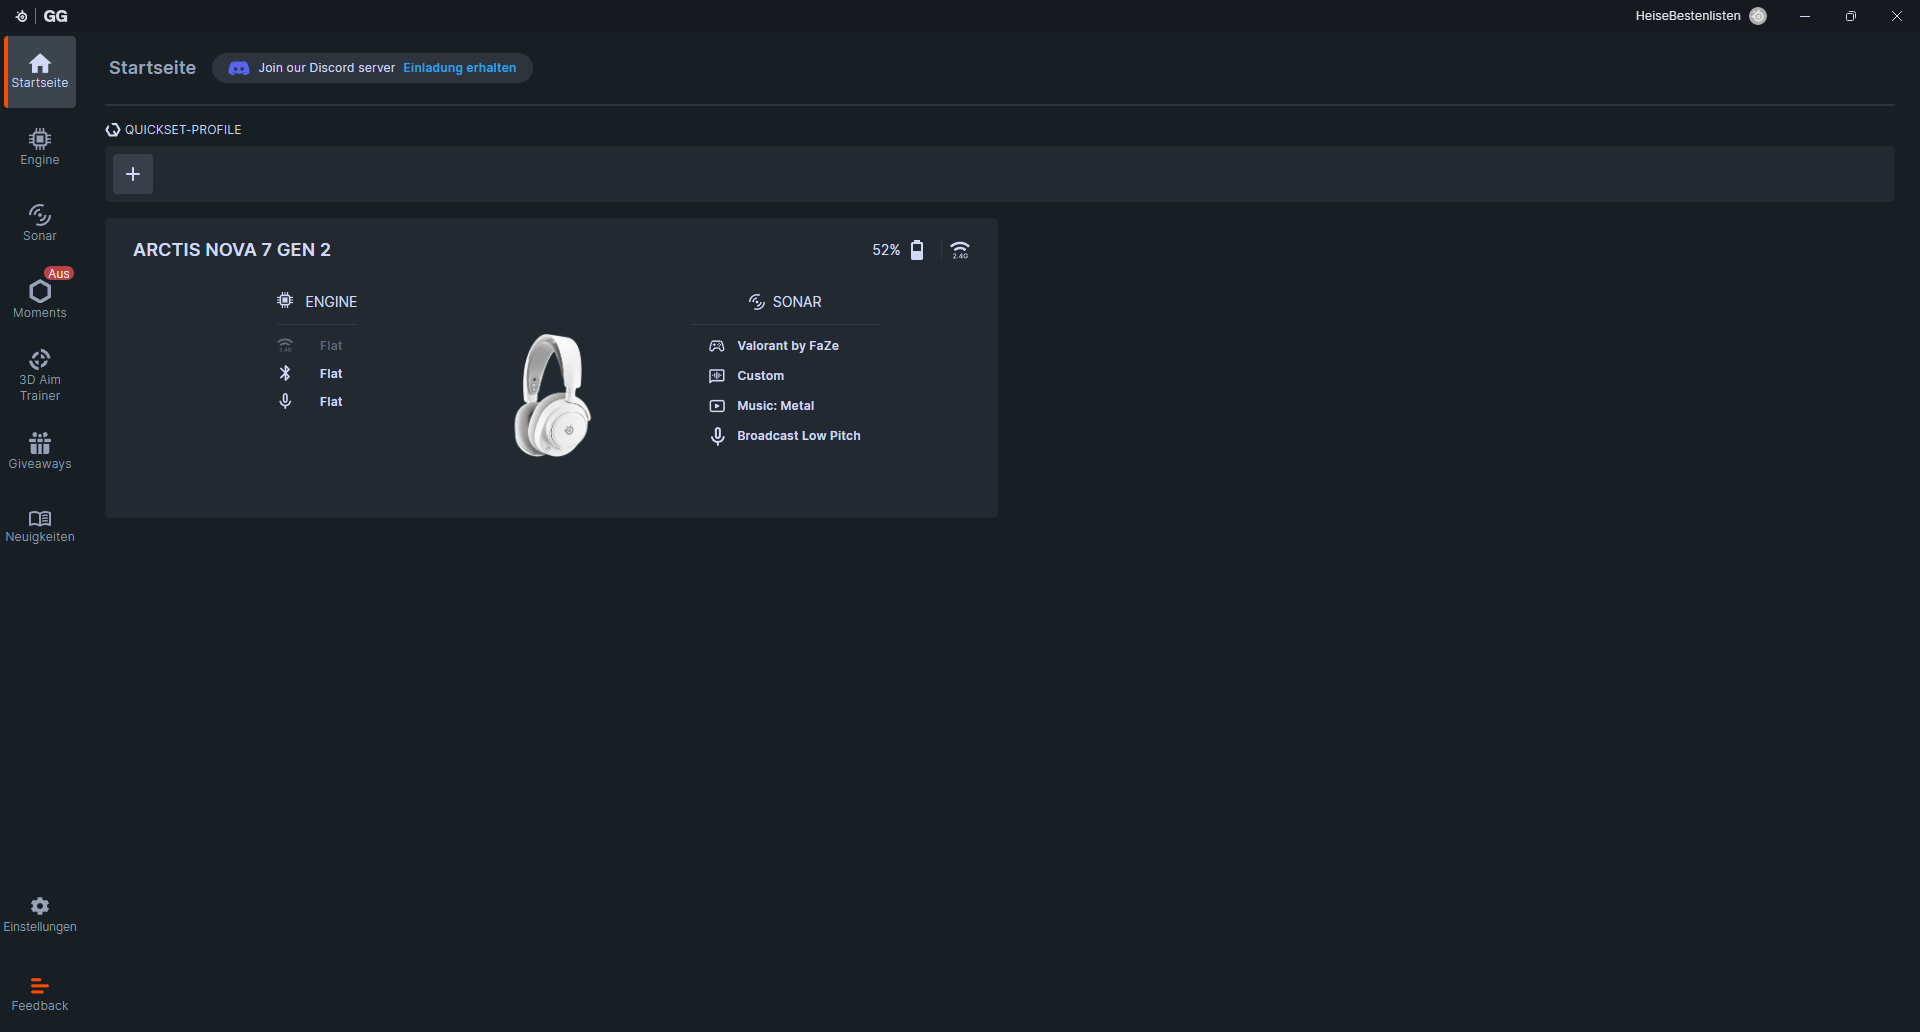Add a new Quickset profile
The height and width of the screenshot is (1032, 1920).
tap(133, 174)
